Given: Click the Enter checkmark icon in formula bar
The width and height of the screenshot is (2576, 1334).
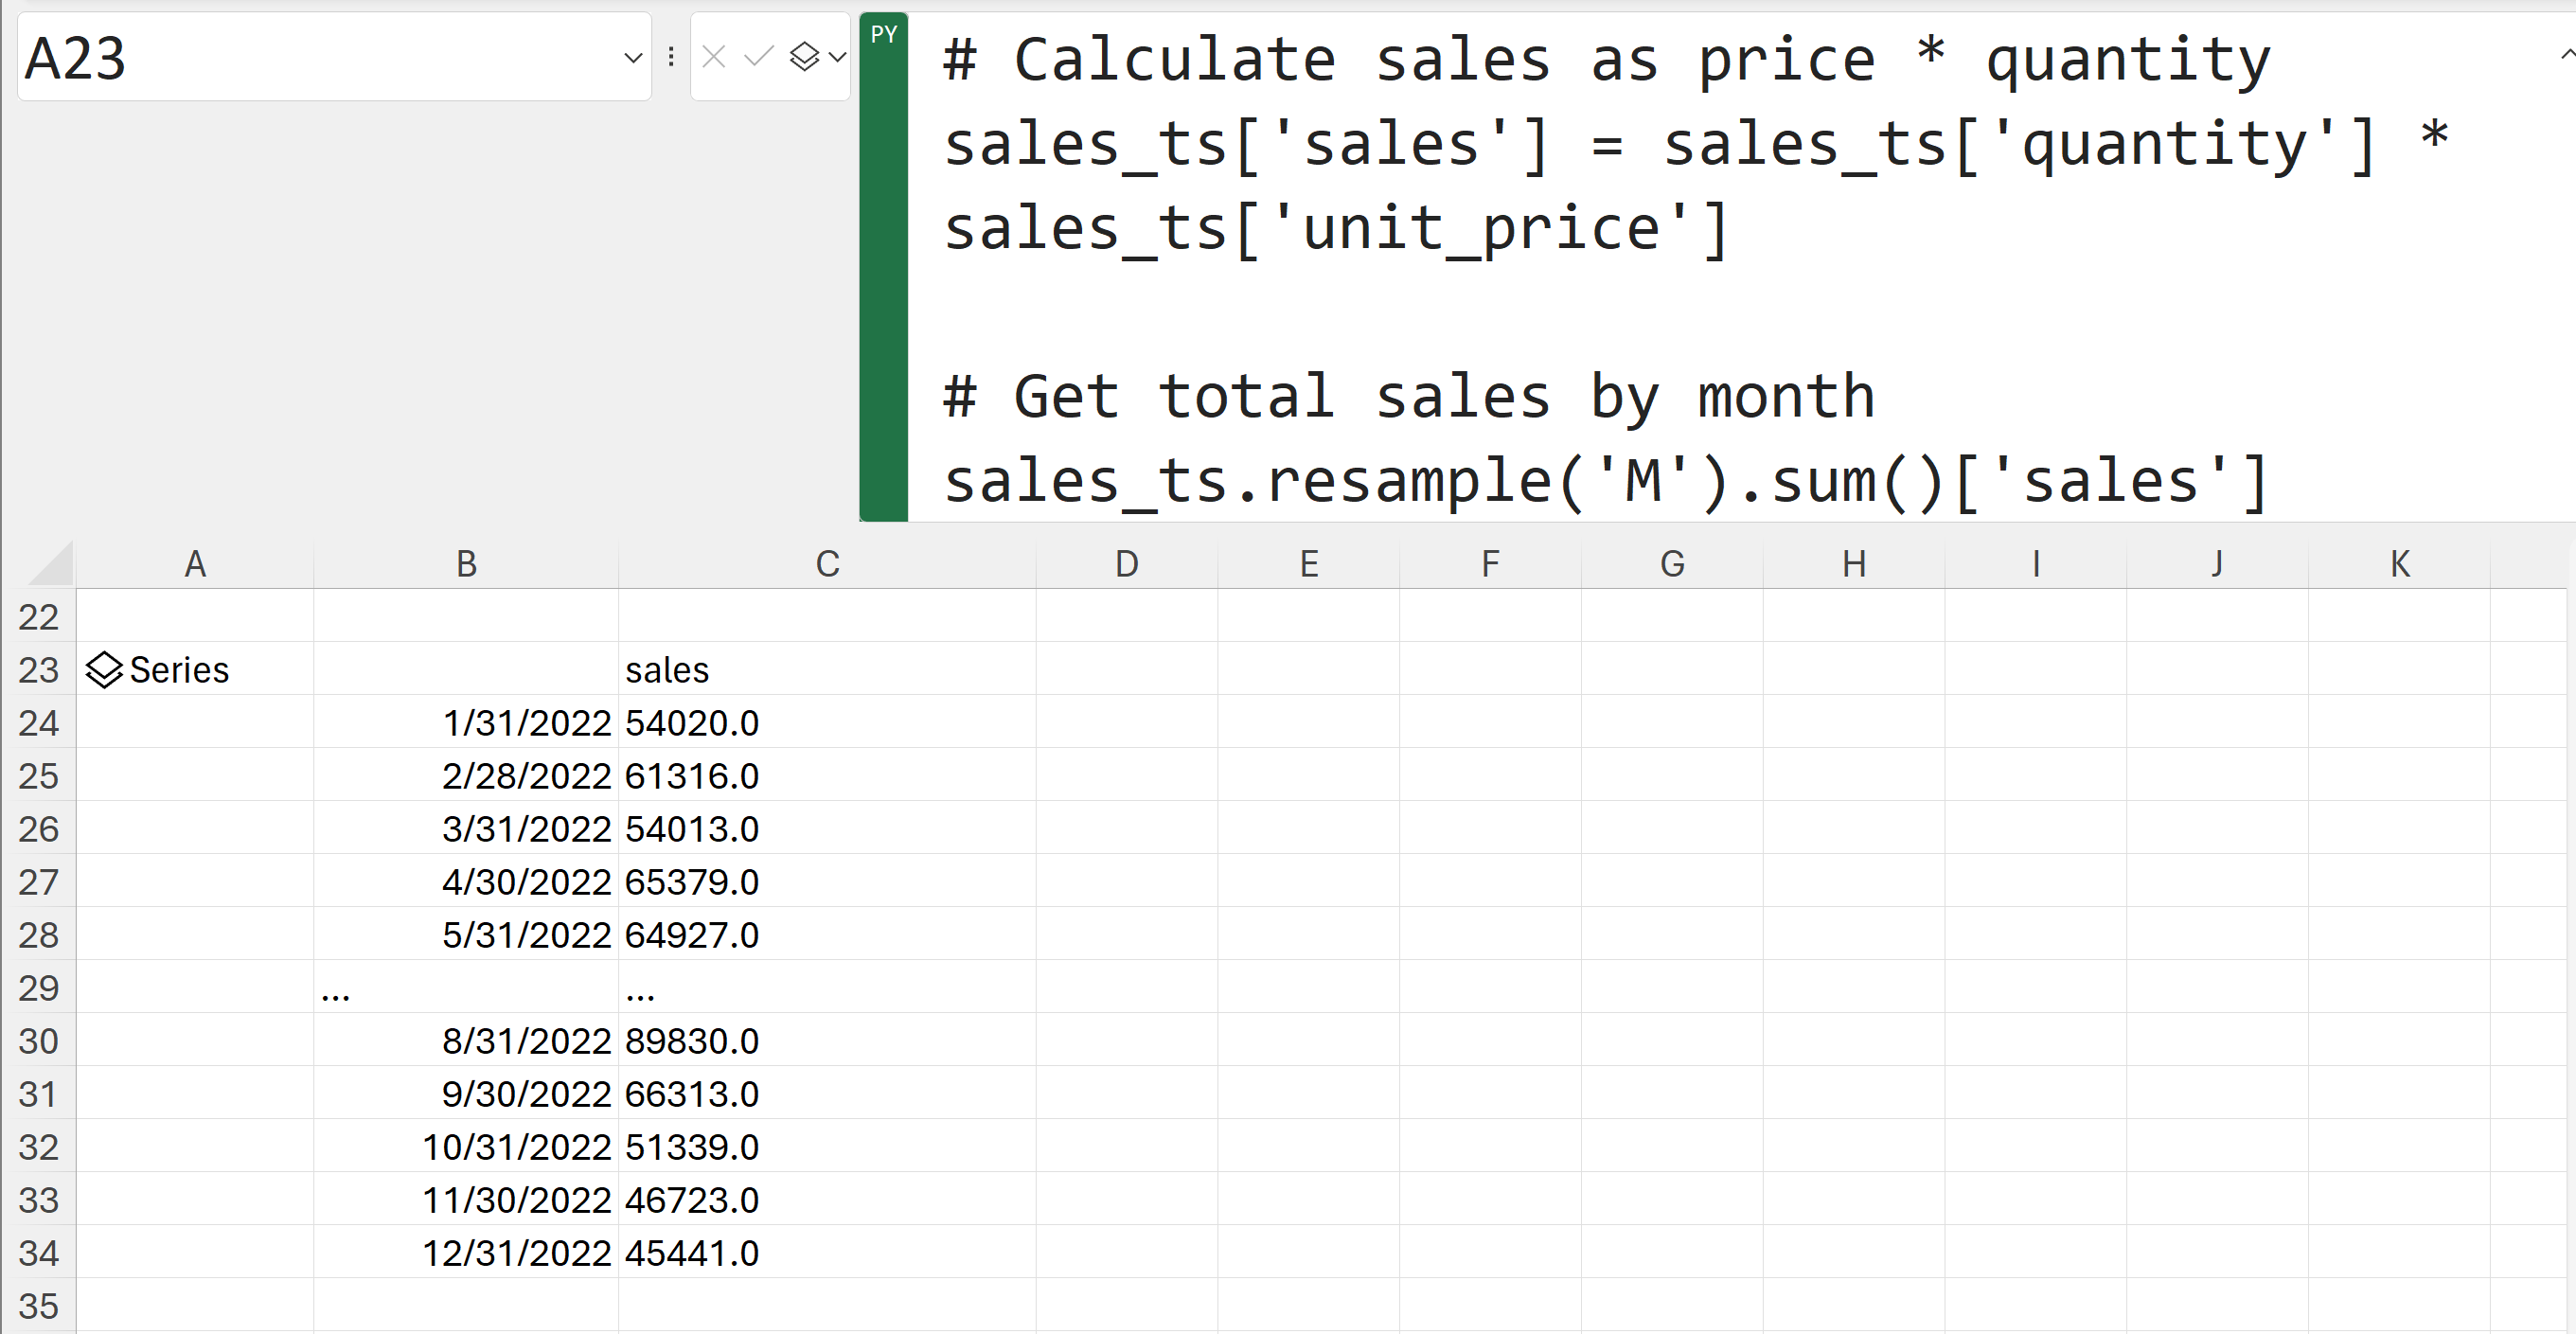Looking at the screenshot, I should pyautogui.click(x=759, y=57).
